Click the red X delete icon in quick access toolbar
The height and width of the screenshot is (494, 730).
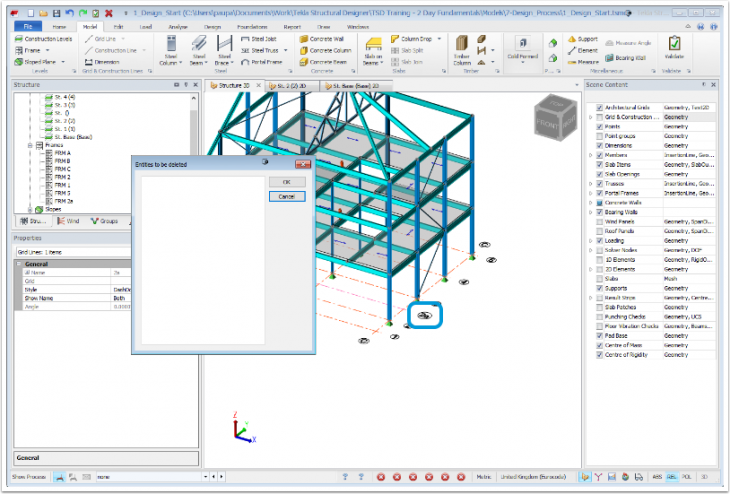coord(108,13)
